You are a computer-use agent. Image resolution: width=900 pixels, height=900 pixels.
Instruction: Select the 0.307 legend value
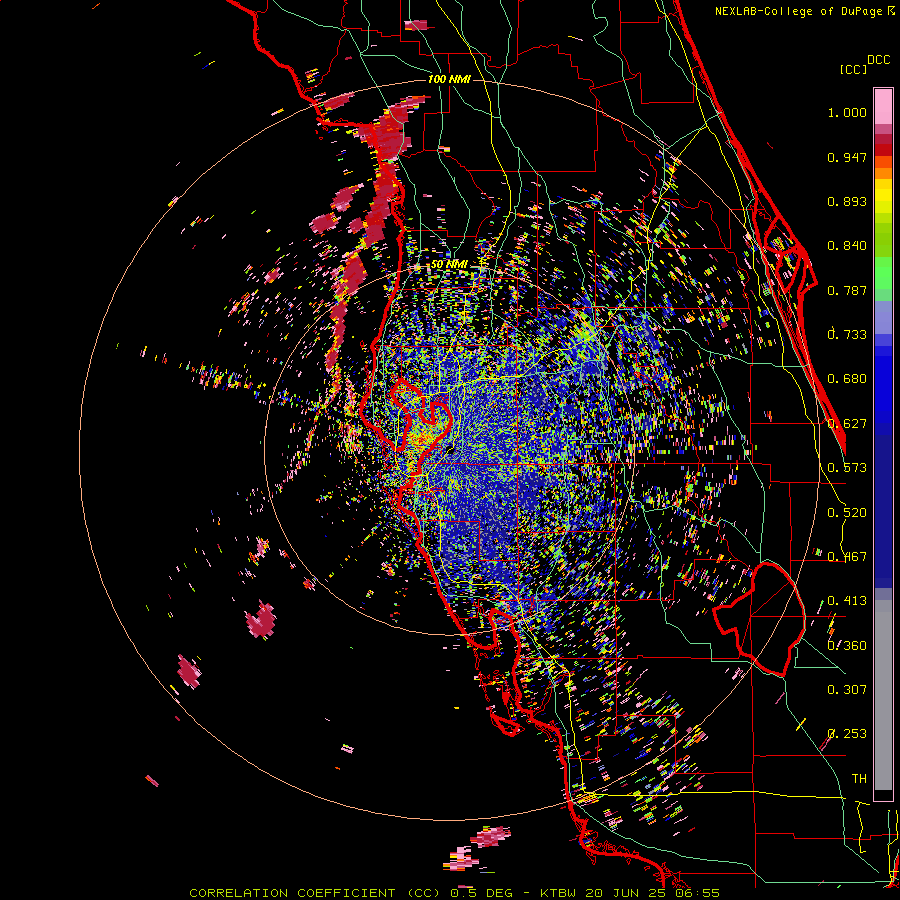point(847,690)
